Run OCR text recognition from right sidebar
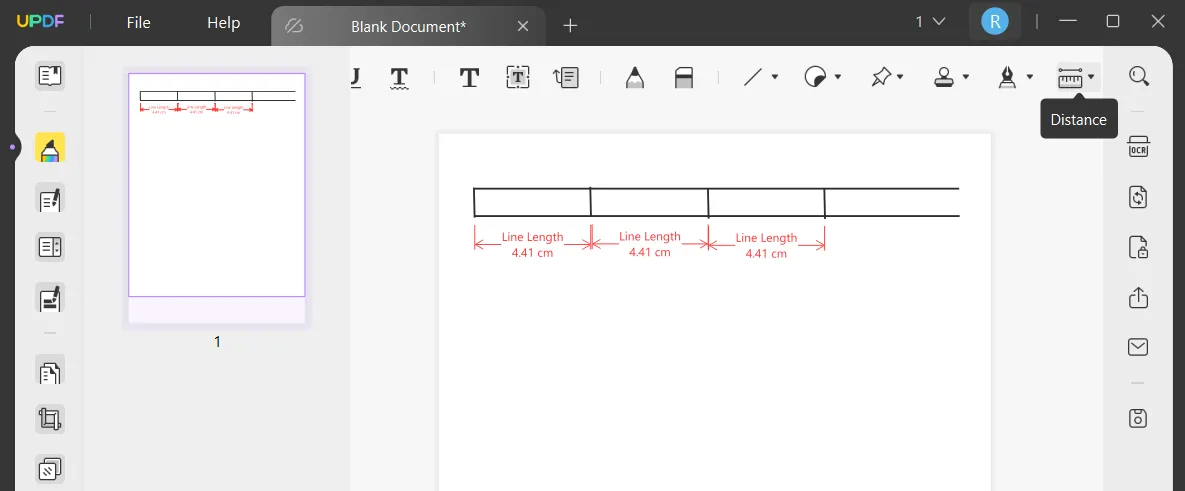1185x491 pixels. (1138, 147)
